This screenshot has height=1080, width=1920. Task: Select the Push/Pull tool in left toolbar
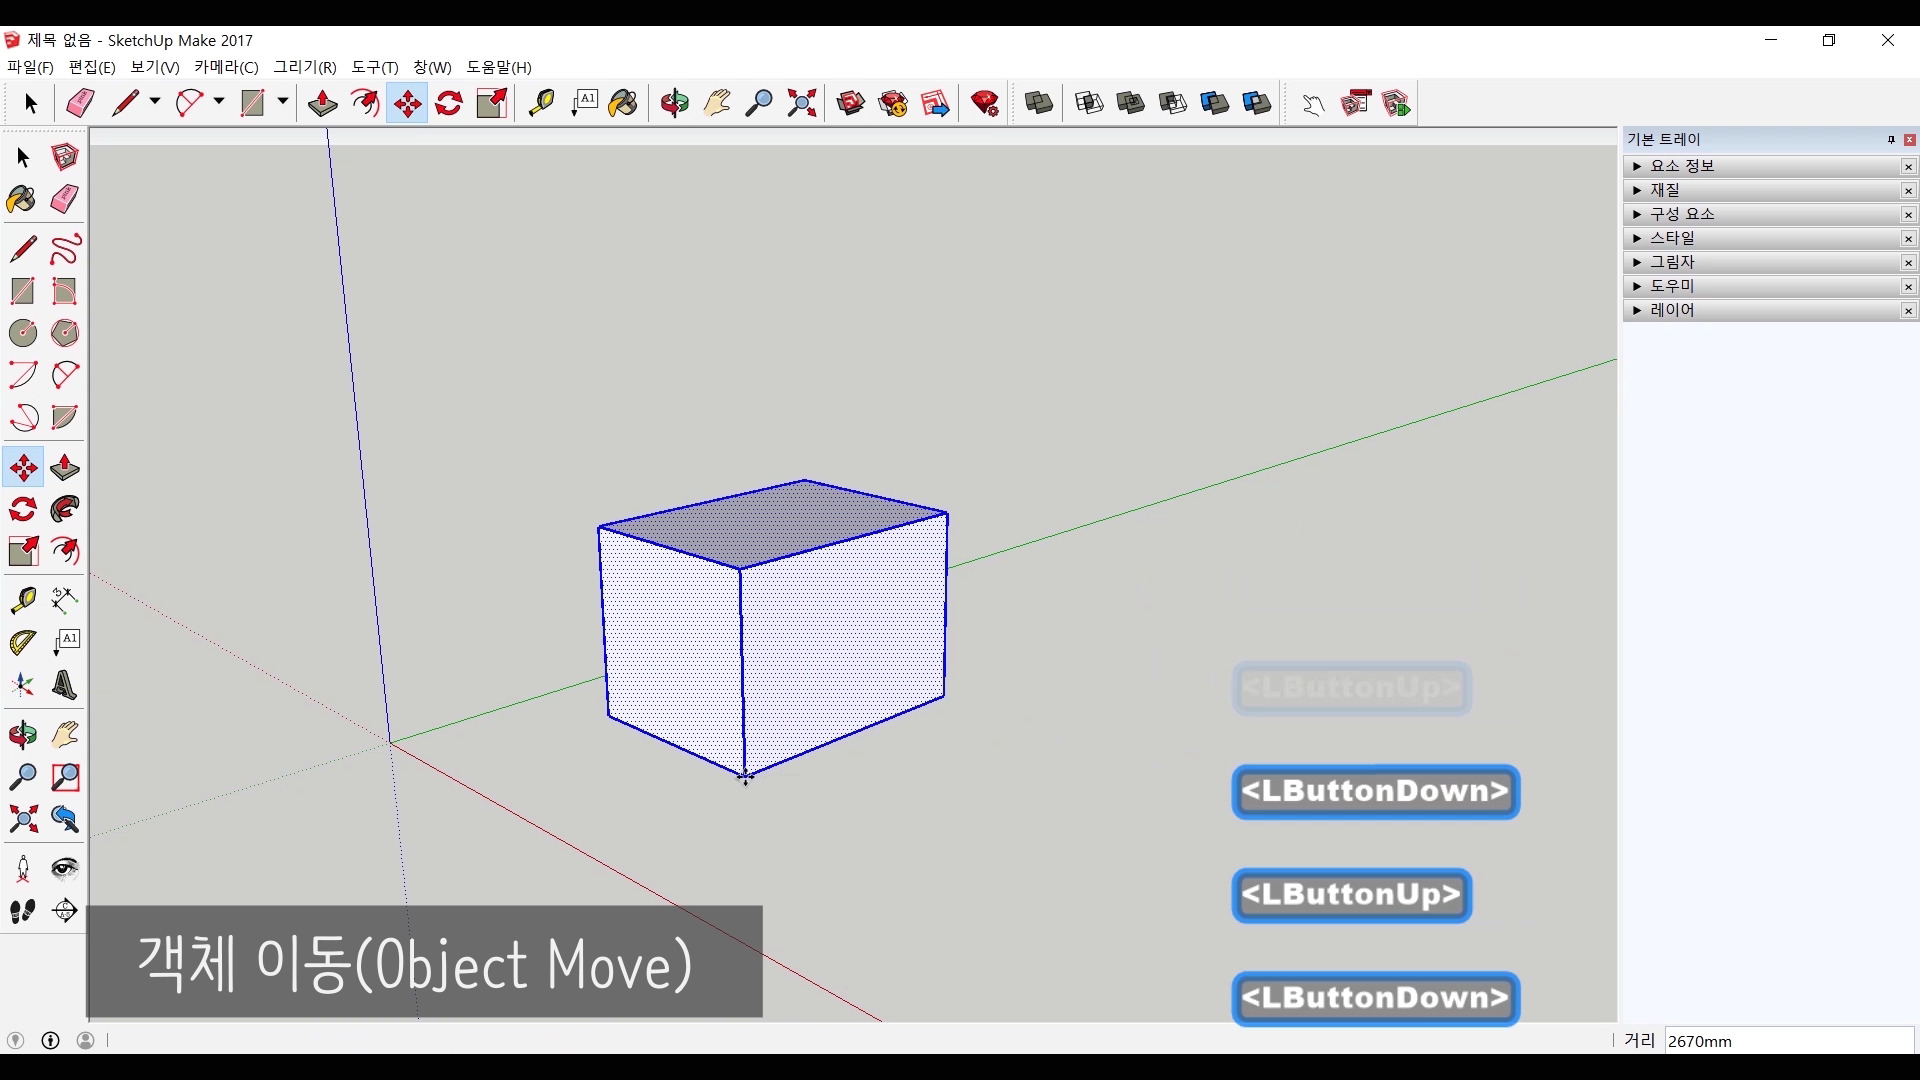click(x=65, y=468)
